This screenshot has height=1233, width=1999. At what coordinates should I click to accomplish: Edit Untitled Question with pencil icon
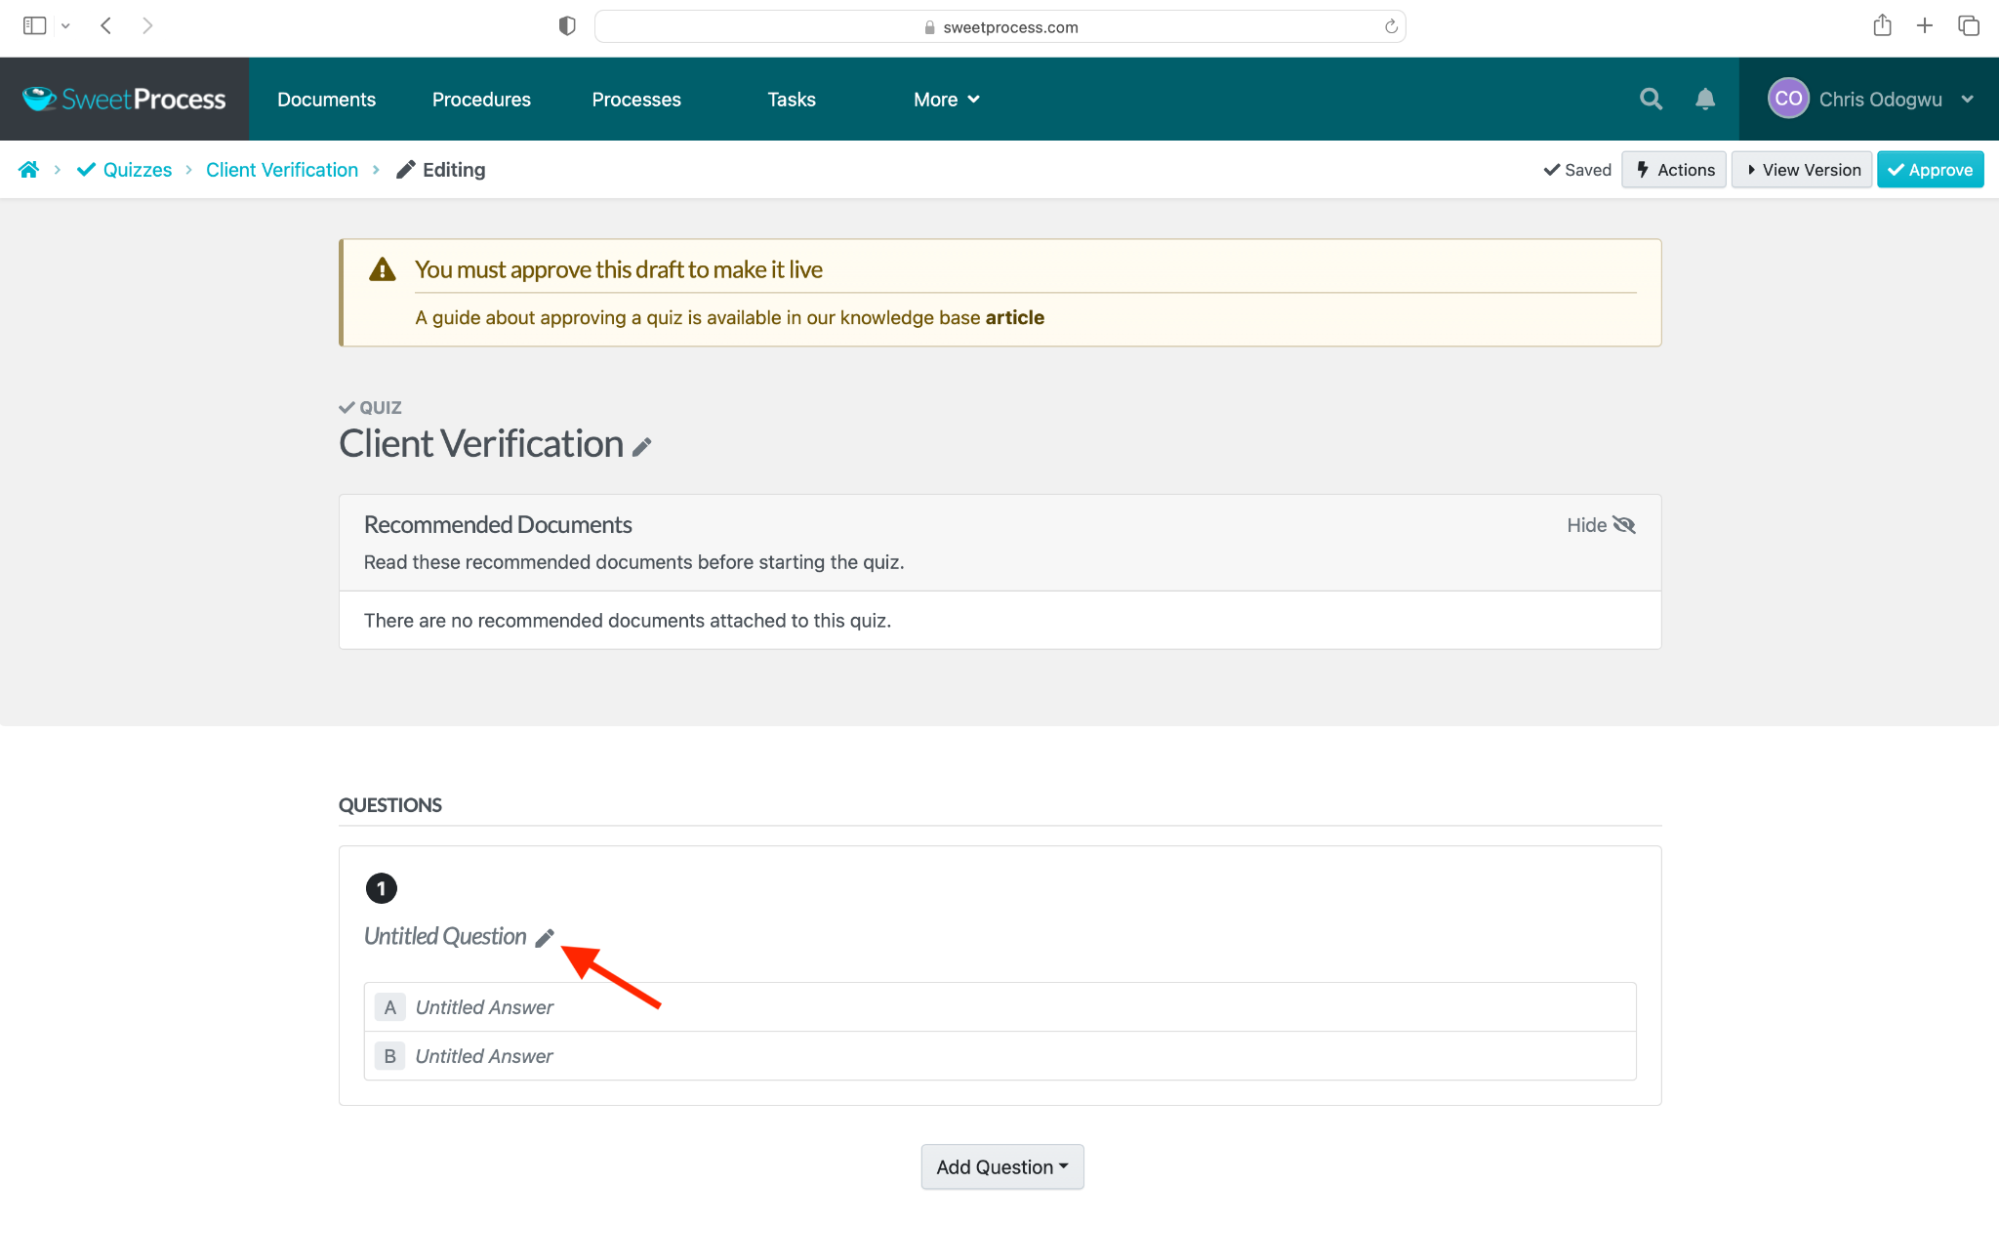pyautogui.click(x=544, y=938)
